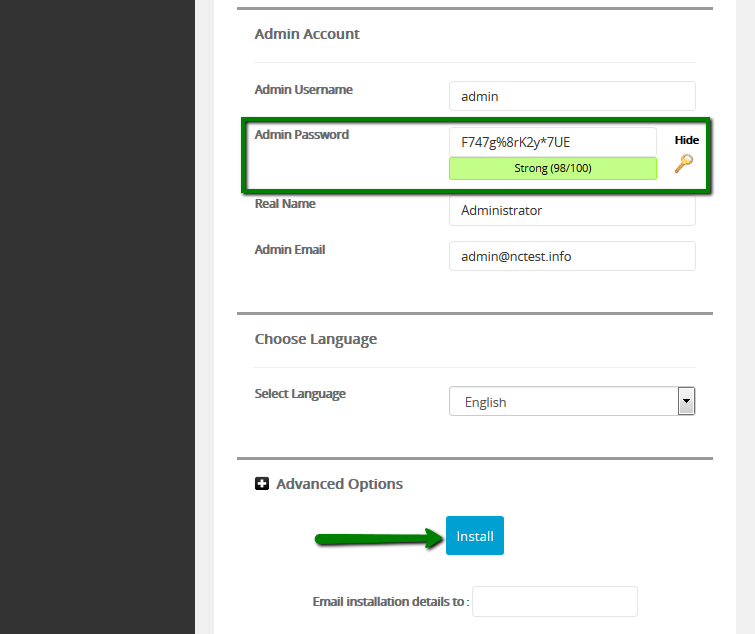Focus the Email installation details field
The height and width of the screenshot is (634, 755).
tap(554, 601)
